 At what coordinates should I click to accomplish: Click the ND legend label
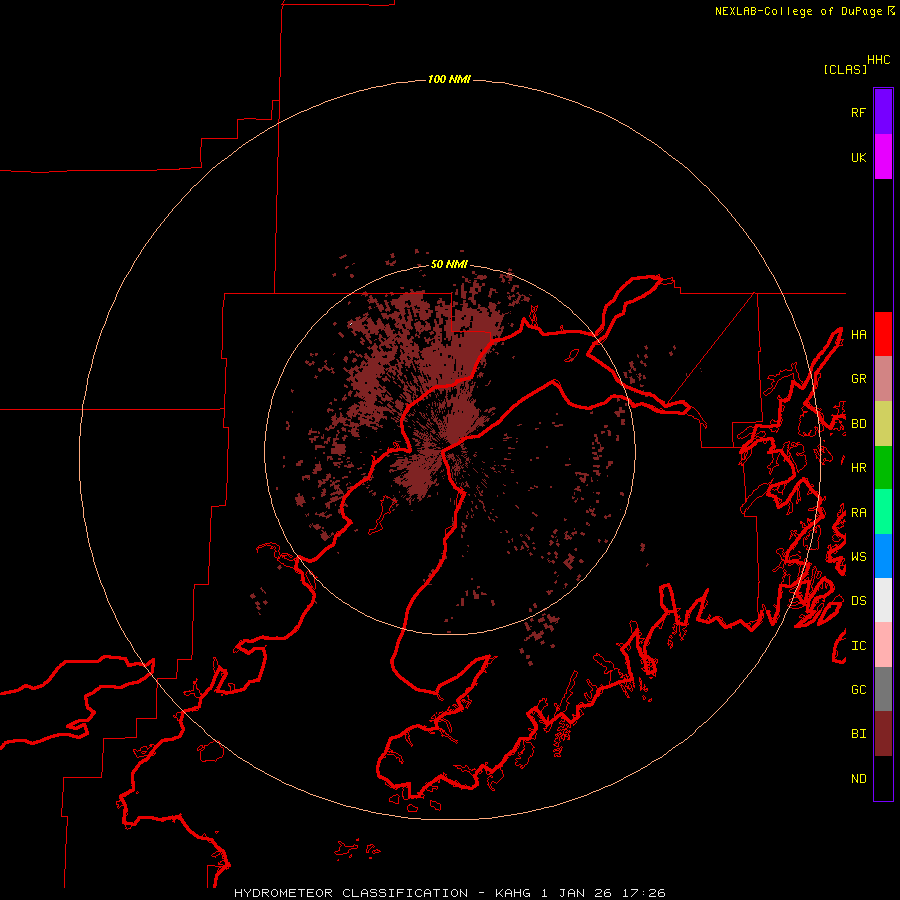point(858,779)
